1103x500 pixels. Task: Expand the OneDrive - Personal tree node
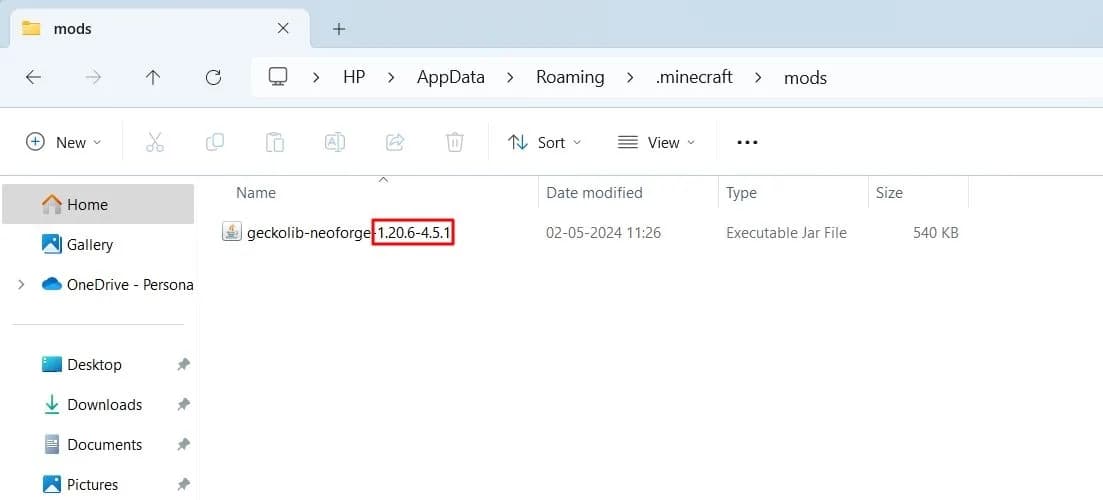click(x=21, y=284)
